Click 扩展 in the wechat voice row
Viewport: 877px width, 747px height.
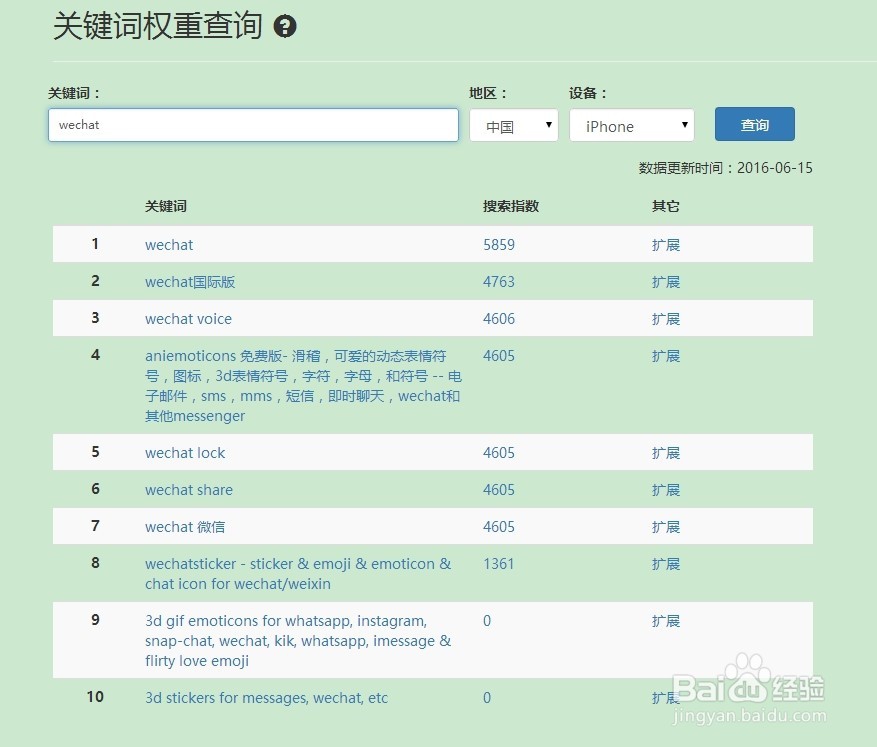click(x=666, y=319)
